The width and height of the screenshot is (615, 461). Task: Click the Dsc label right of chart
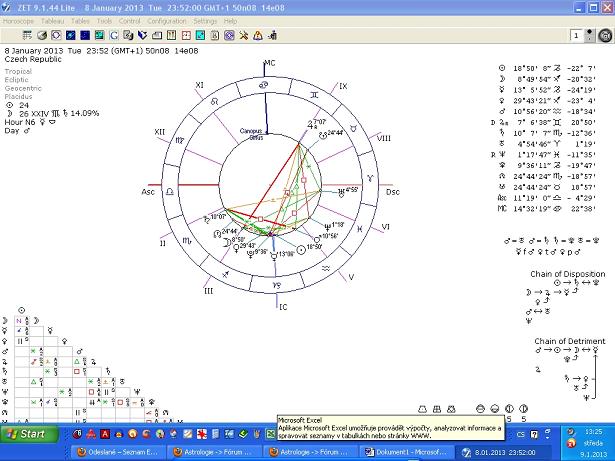pyautogui.click(x=393, y=192)
